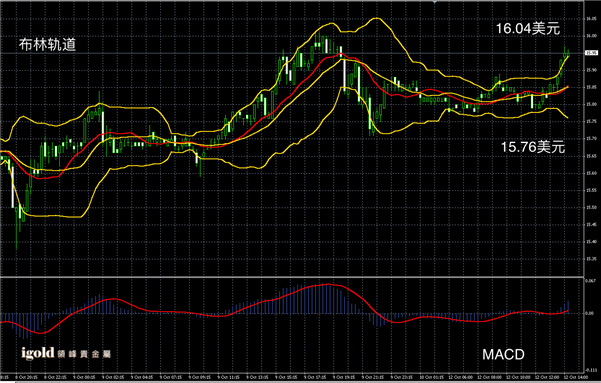Screen dimensions: 601x383
Task: Click the latest candlestick at chart's right edge
Action: pos(568,54)
